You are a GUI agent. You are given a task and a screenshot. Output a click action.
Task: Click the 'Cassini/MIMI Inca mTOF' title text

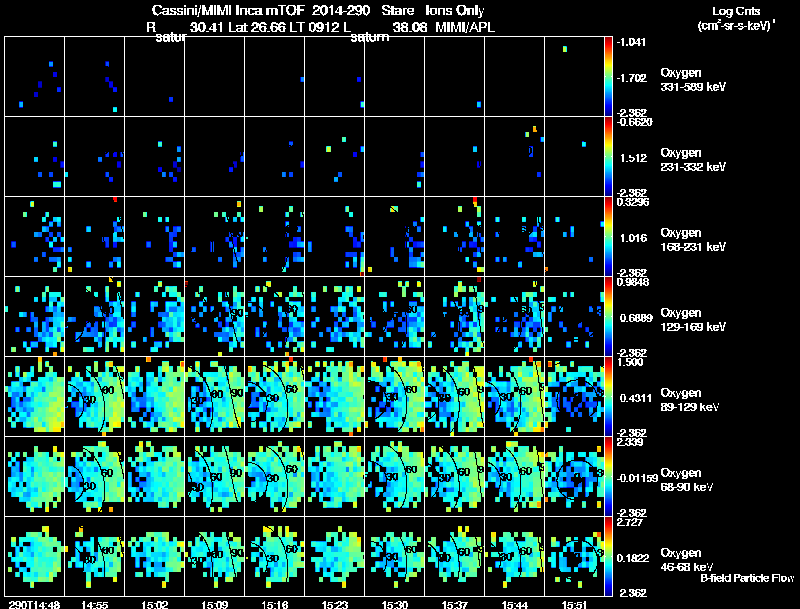coord(228,11)
